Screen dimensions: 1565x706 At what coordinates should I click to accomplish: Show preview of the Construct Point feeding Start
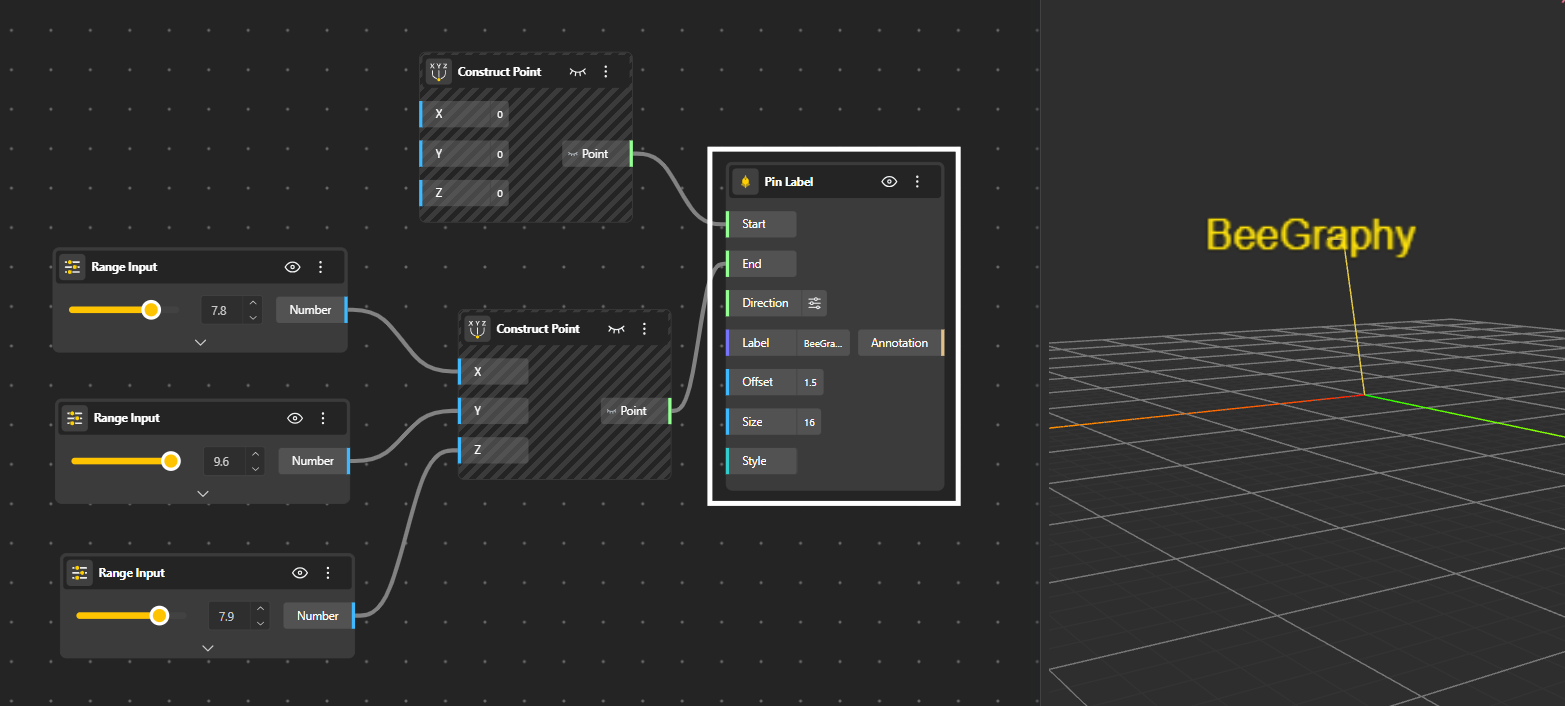578,72
